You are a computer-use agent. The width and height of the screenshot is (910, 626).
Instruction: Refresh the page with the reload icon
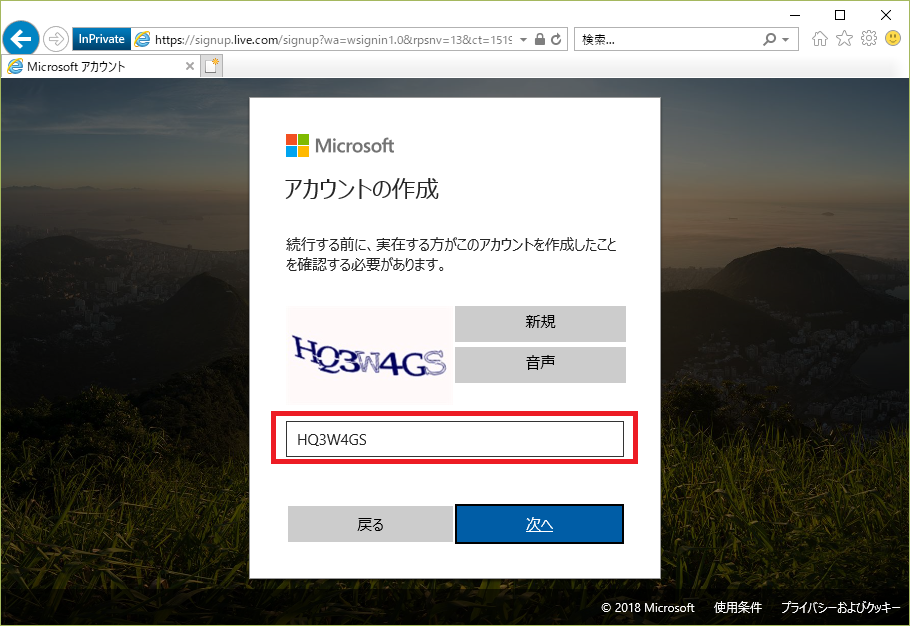[556, 38]
